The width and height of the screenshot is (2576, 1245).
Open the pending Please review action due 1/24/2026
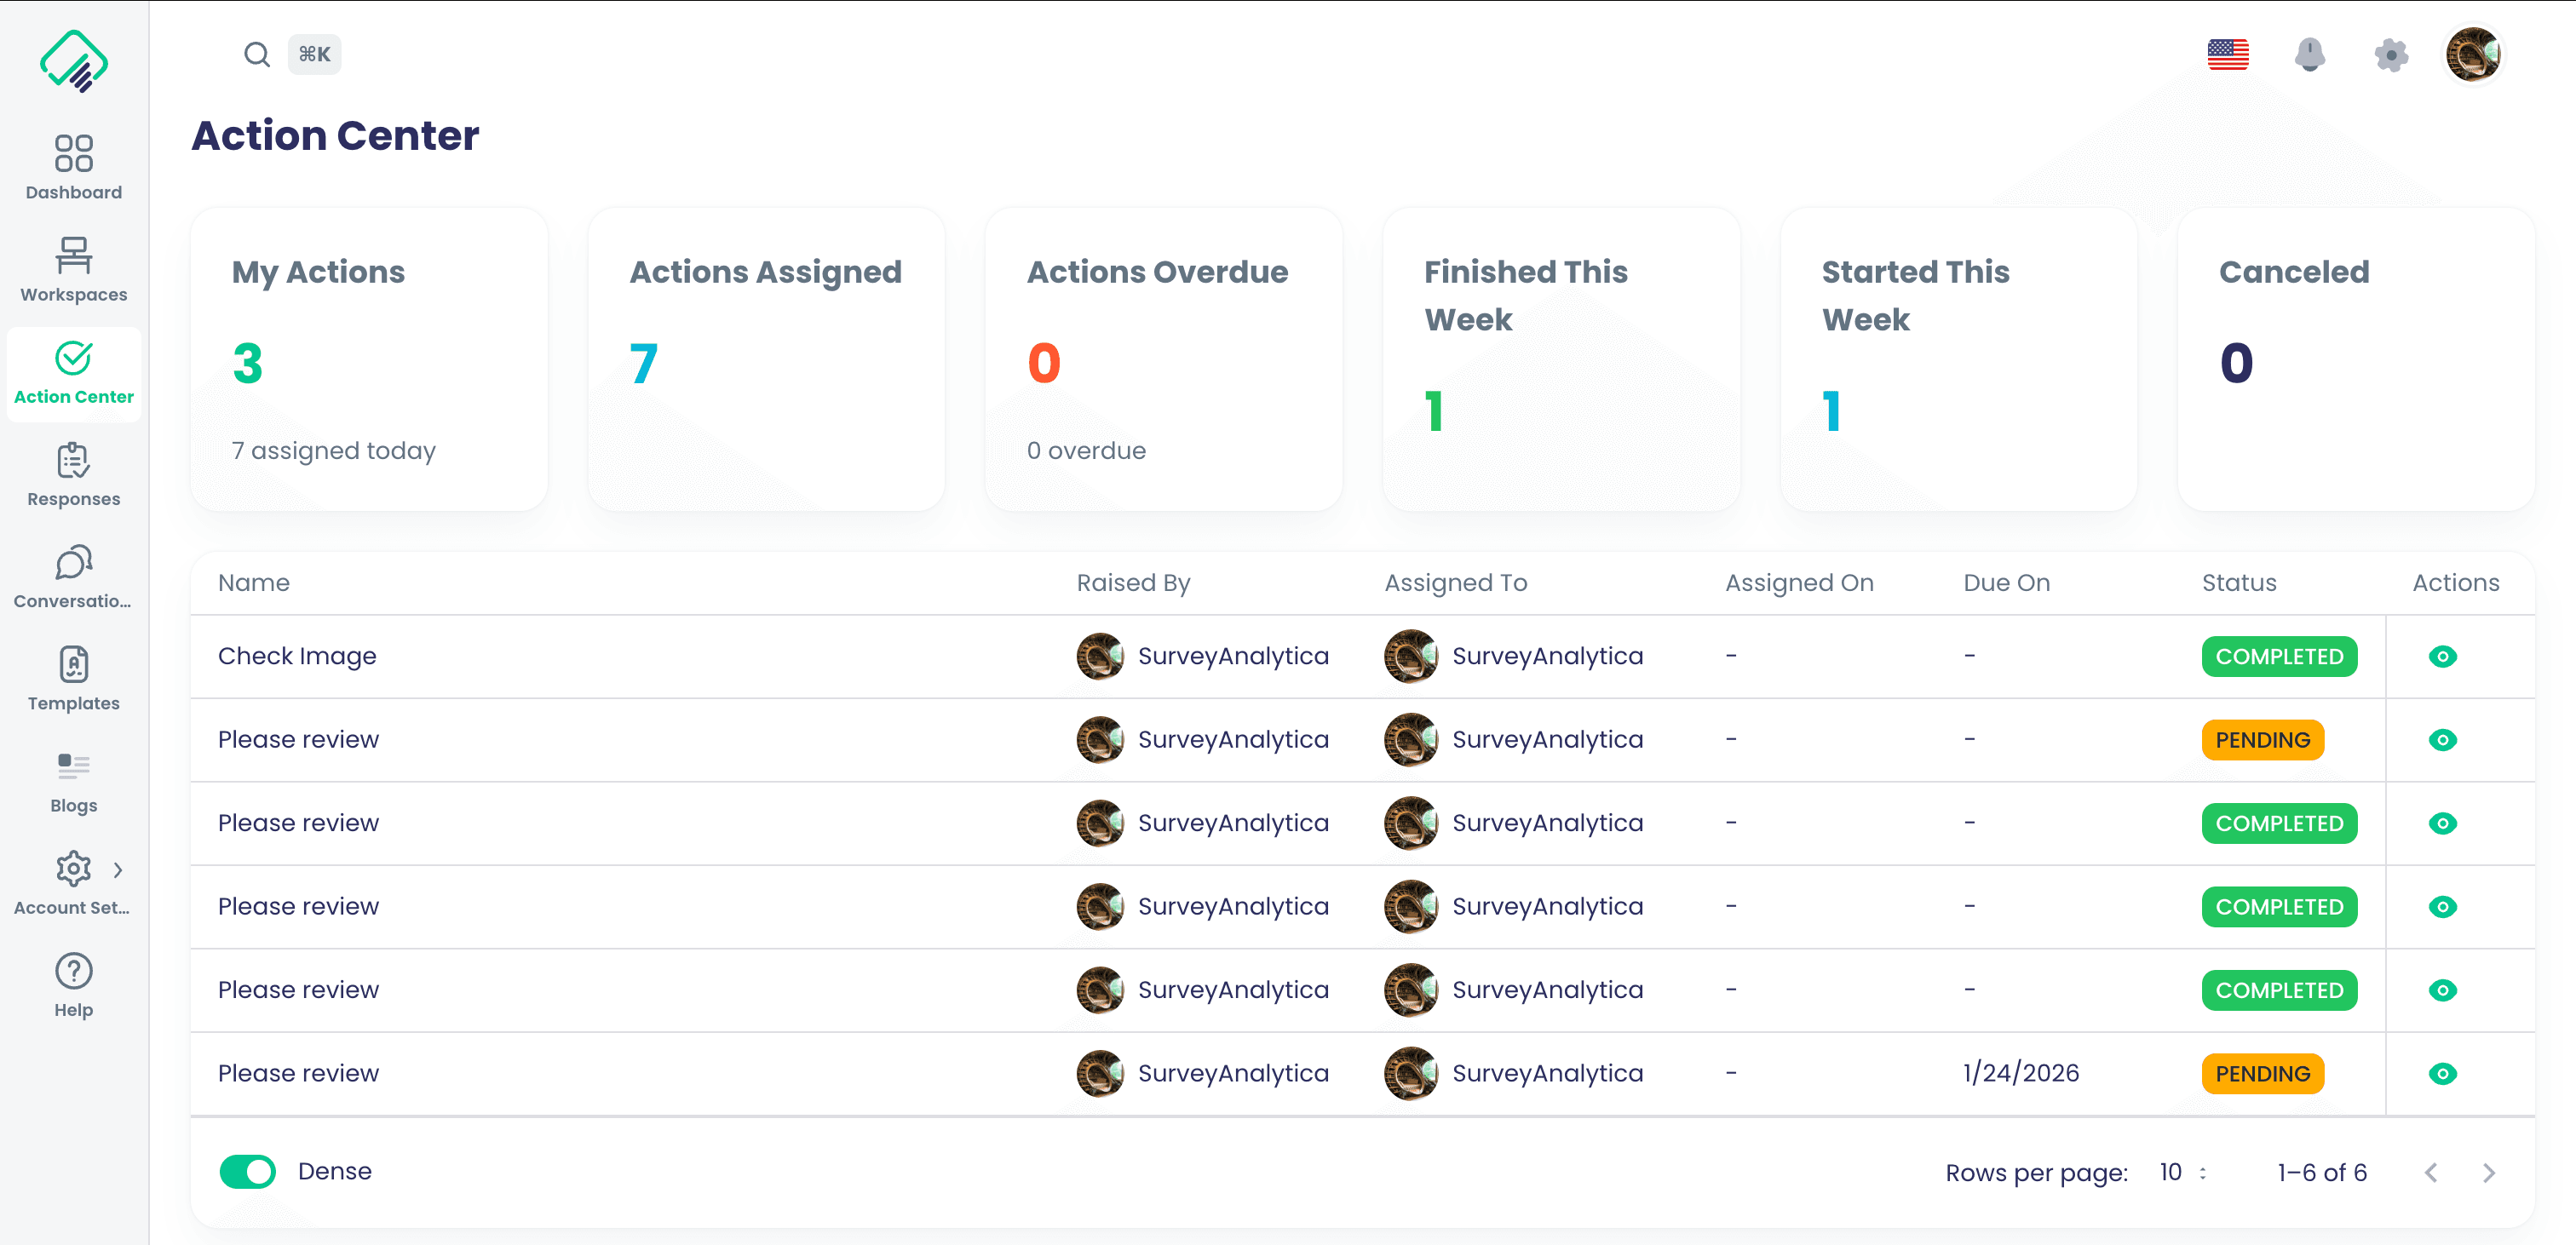tap(2443, 1073)
